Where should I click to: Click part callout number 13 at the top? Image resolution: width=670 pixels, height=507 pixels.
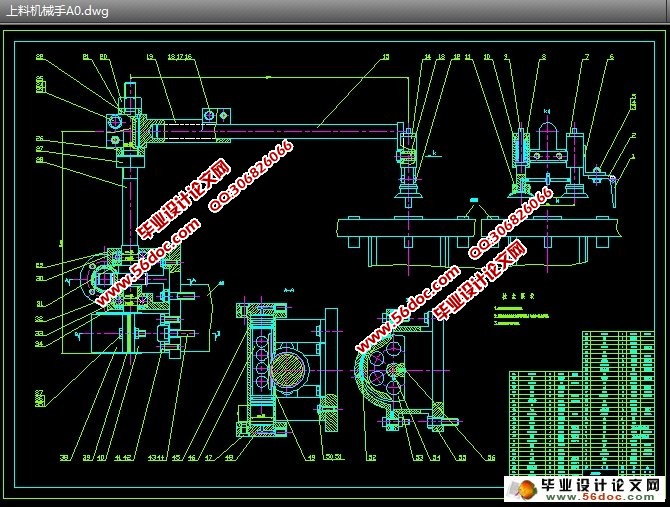point(149,58)
